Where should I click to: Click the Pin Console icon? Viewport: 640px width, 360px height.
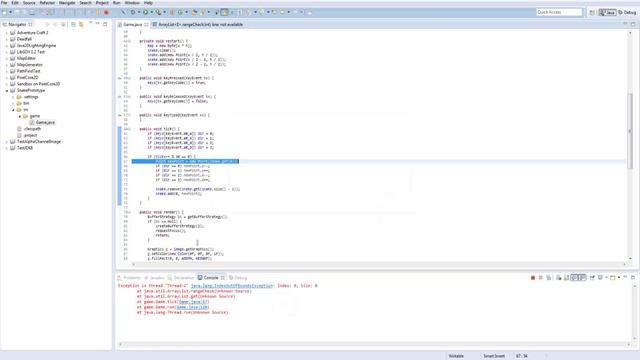coord(592,278)
